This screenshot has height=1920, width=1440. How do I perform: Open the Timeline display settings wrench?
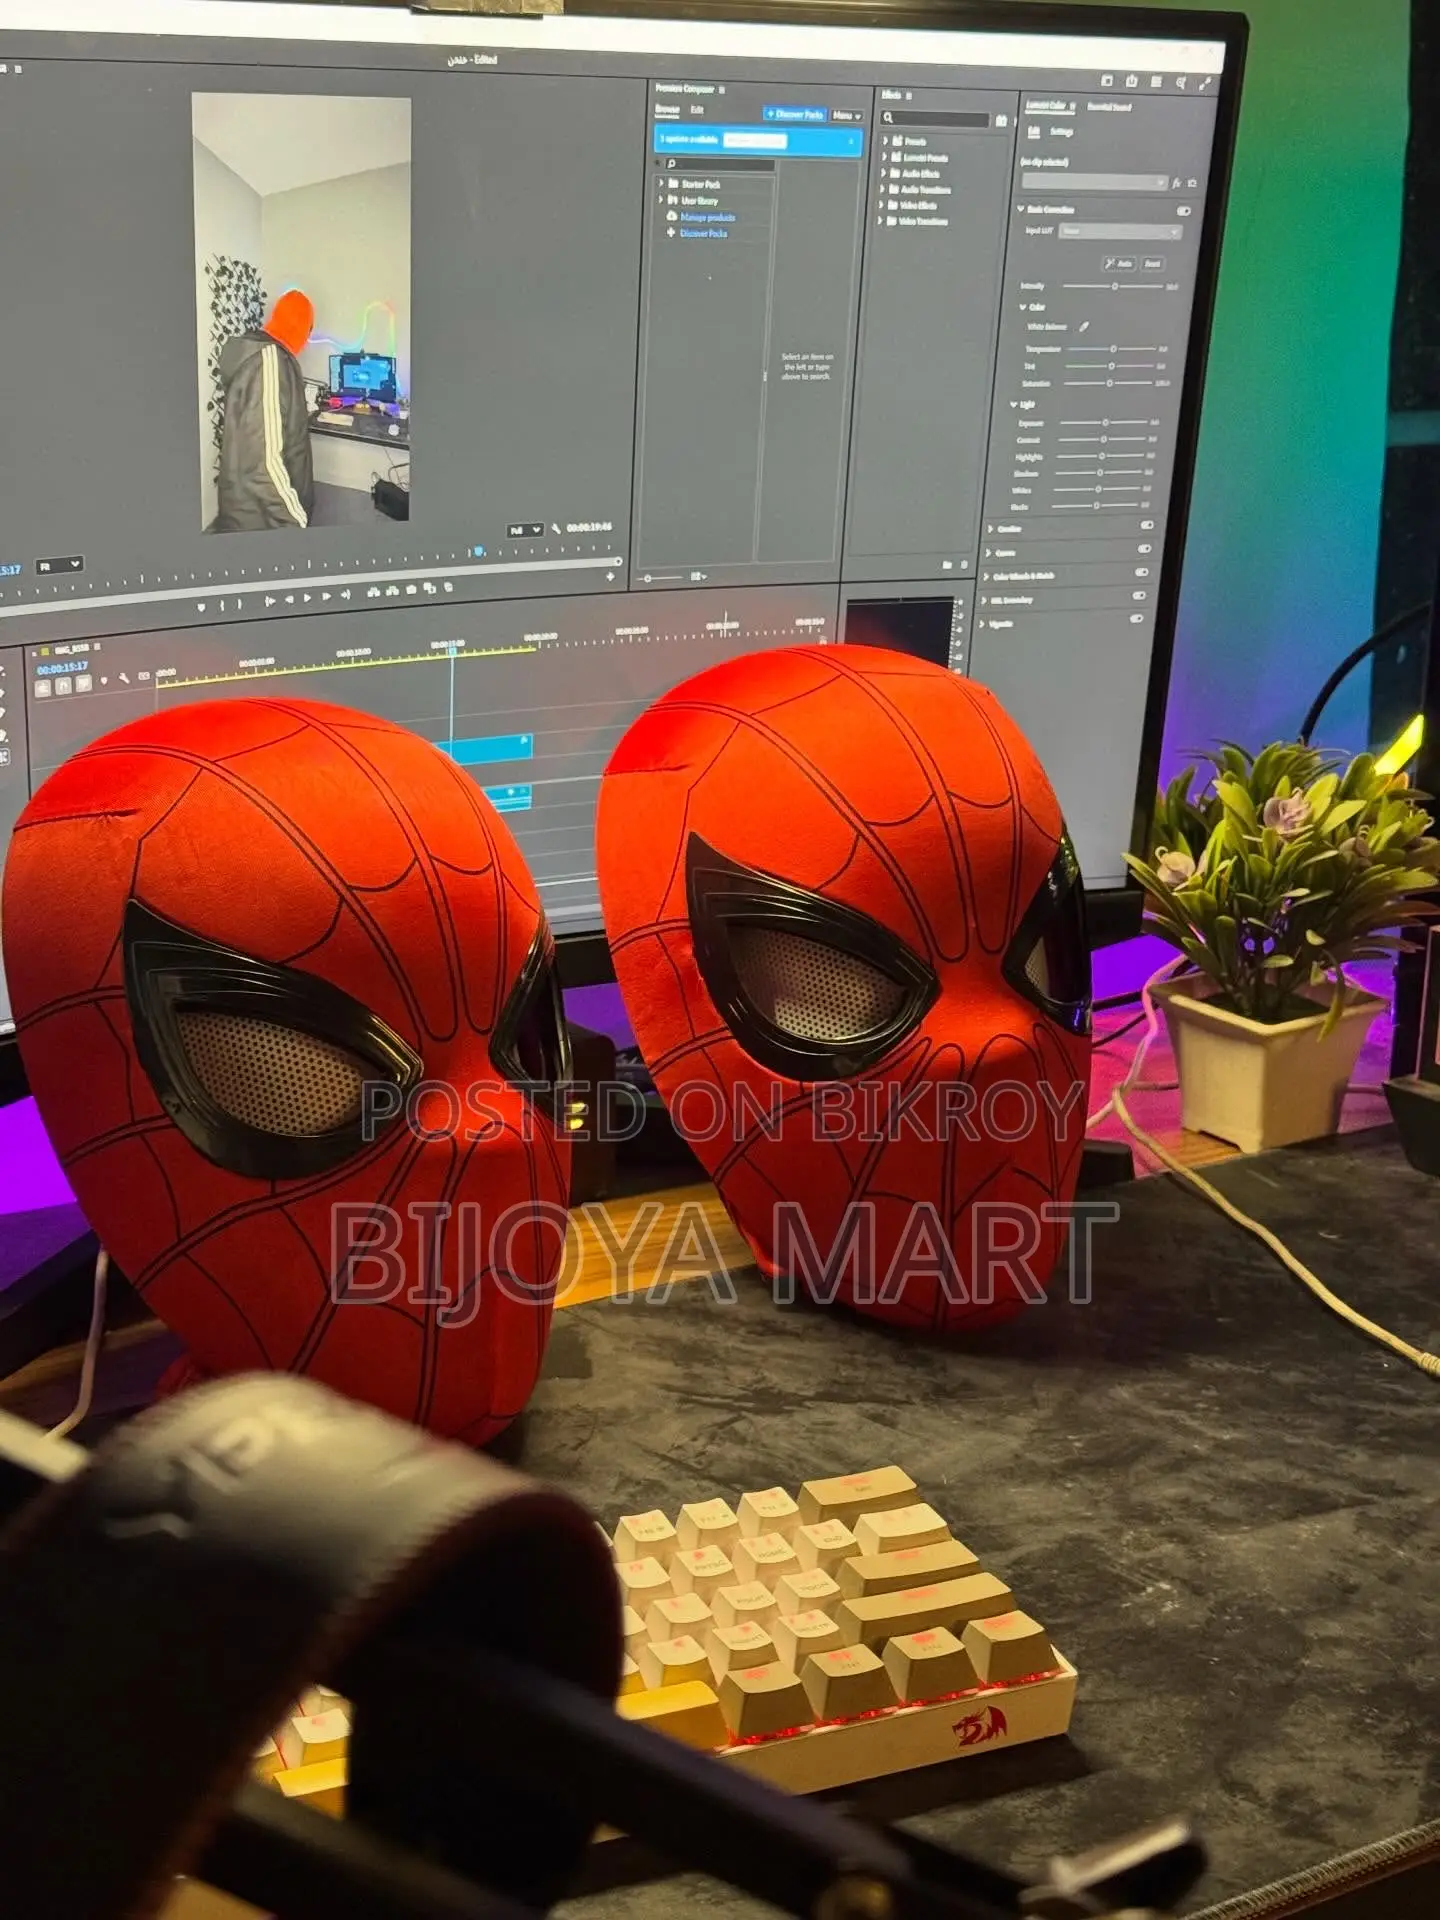[x=124, y=679]
